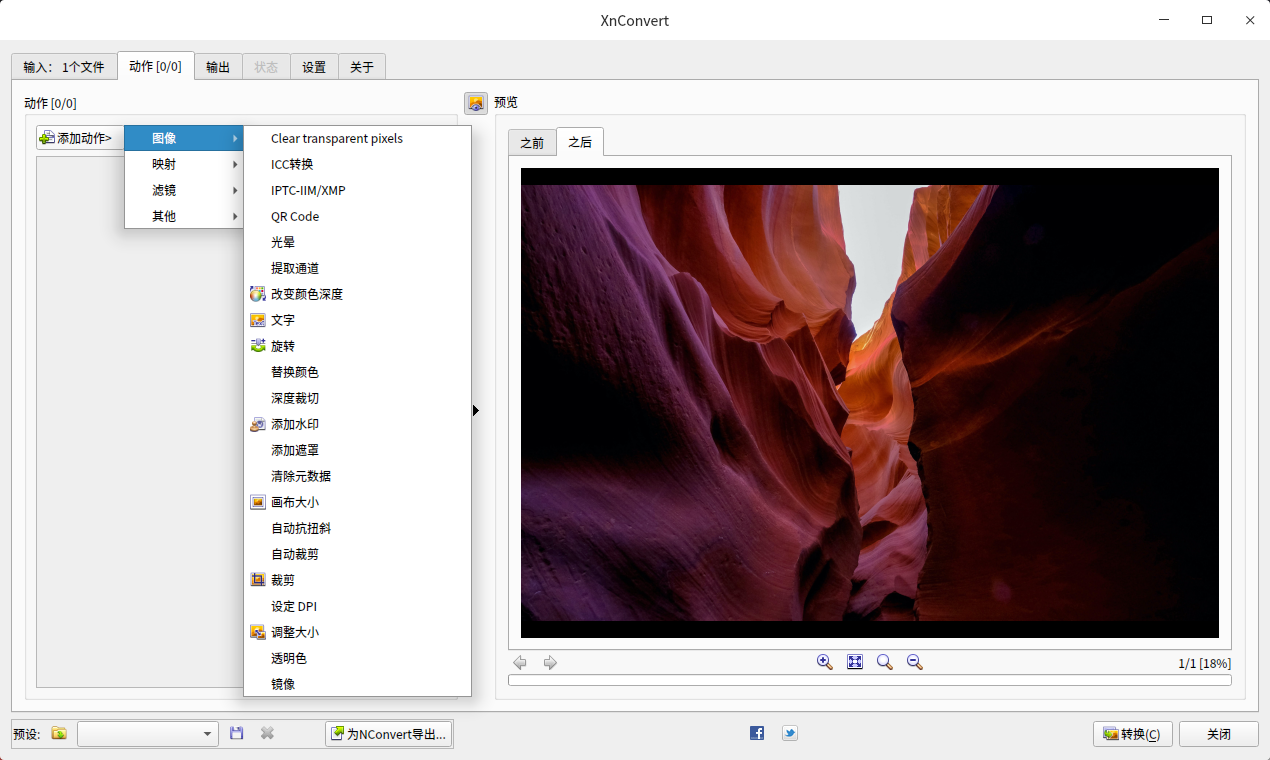Open the 其他 submenu
The height and width of the screenshot is (760, 1270).
point(184,216)
